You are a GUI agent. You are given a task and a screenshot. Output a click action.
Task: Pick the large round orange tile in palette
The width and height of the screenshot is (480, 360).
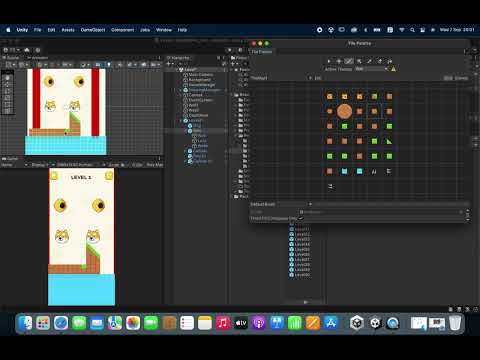click(x=344, y=111)
